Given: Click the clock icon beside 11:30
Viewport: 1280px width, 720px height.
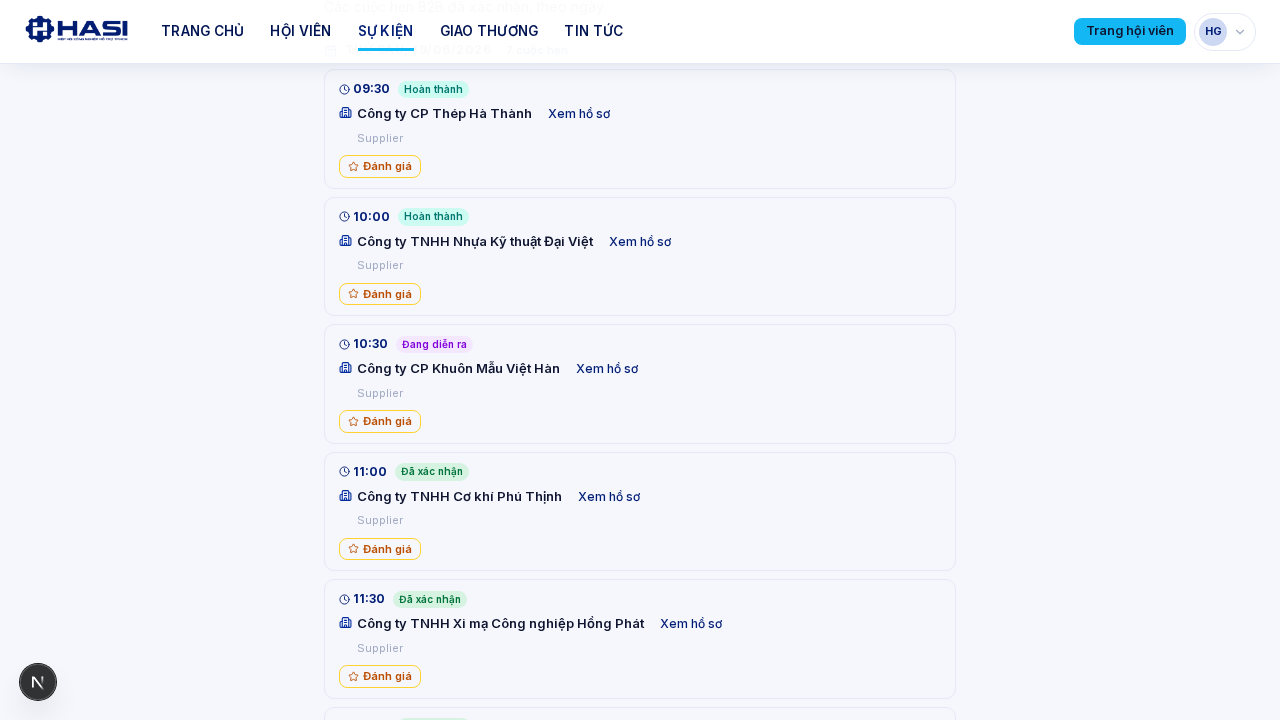Looking at the screenshot, I should coord(345,600).
